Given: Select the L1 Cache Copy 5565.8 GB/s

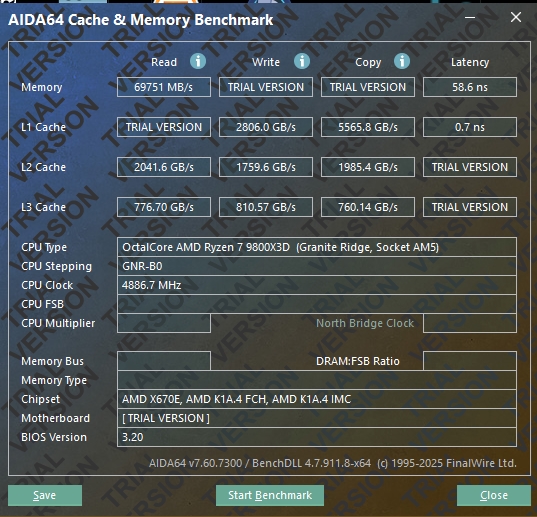Looking at the screenshot, I should pyautogui.click(x=368, y=127).
